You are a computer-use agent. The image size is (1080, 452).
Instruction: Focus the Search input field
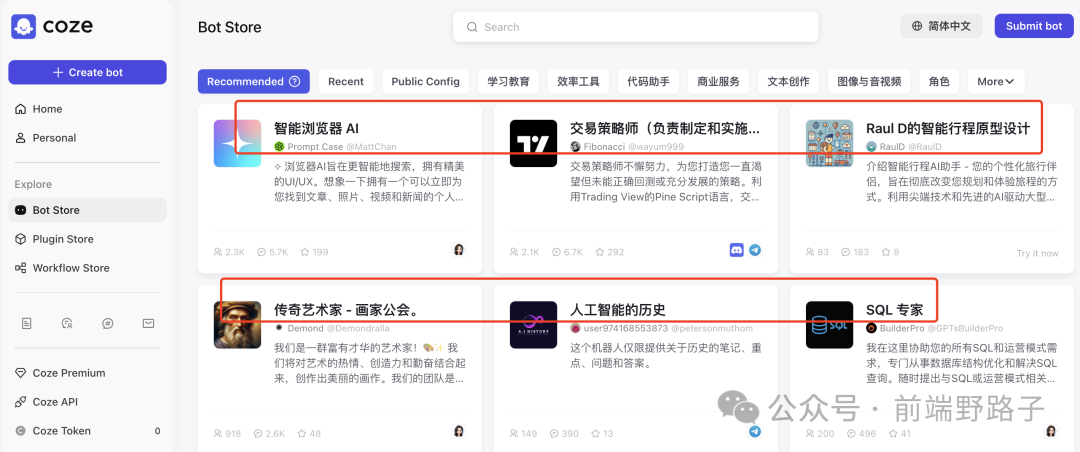(636, 27)
